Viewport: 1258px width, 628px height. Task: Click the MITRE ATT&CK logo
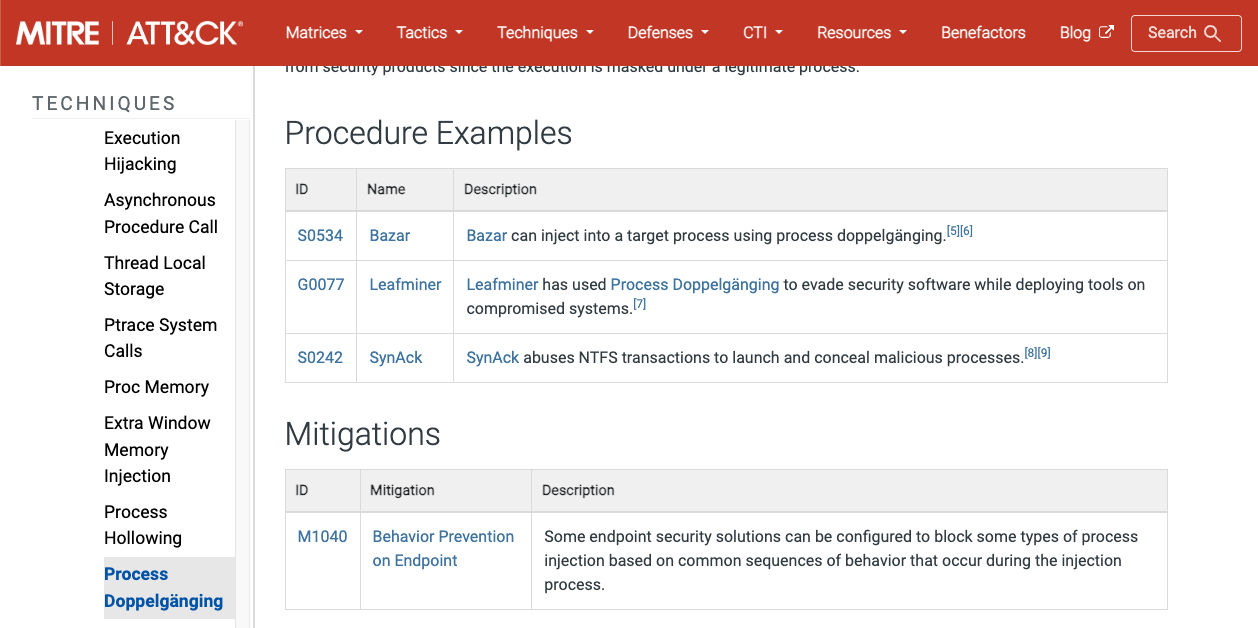point(130,33)
